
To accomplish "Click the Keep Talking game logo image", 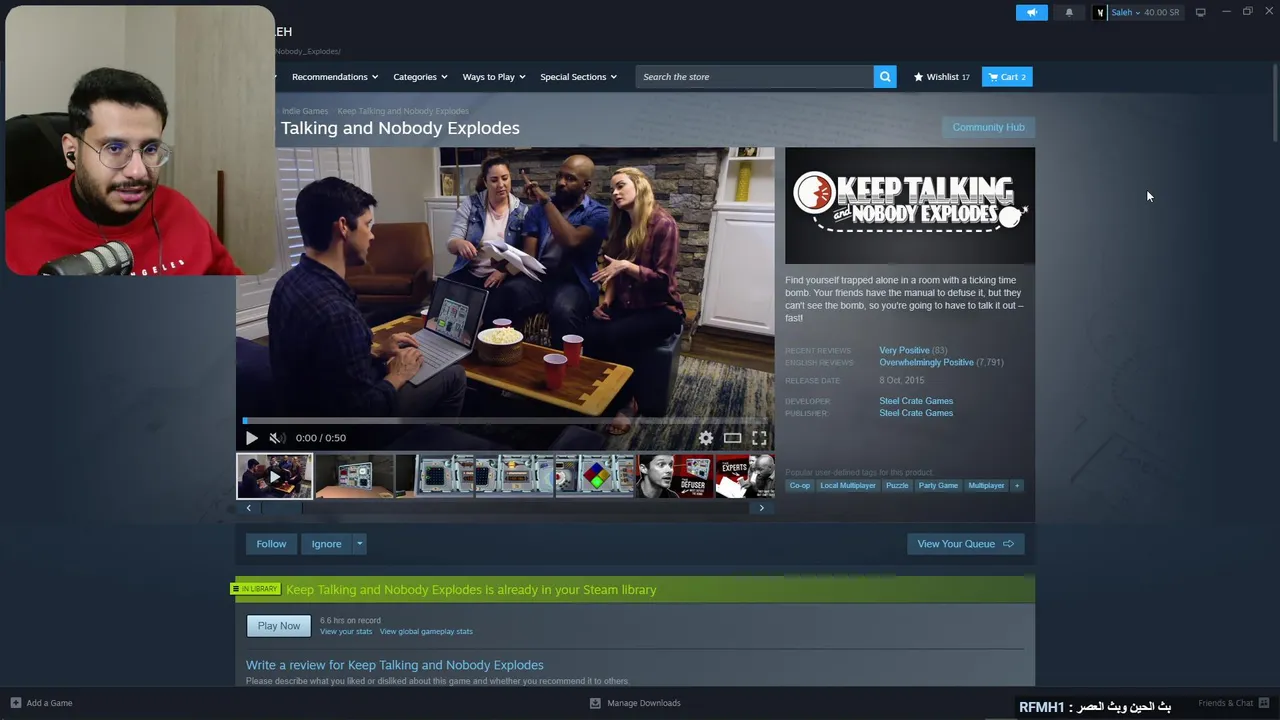I will tap(910, 206).
